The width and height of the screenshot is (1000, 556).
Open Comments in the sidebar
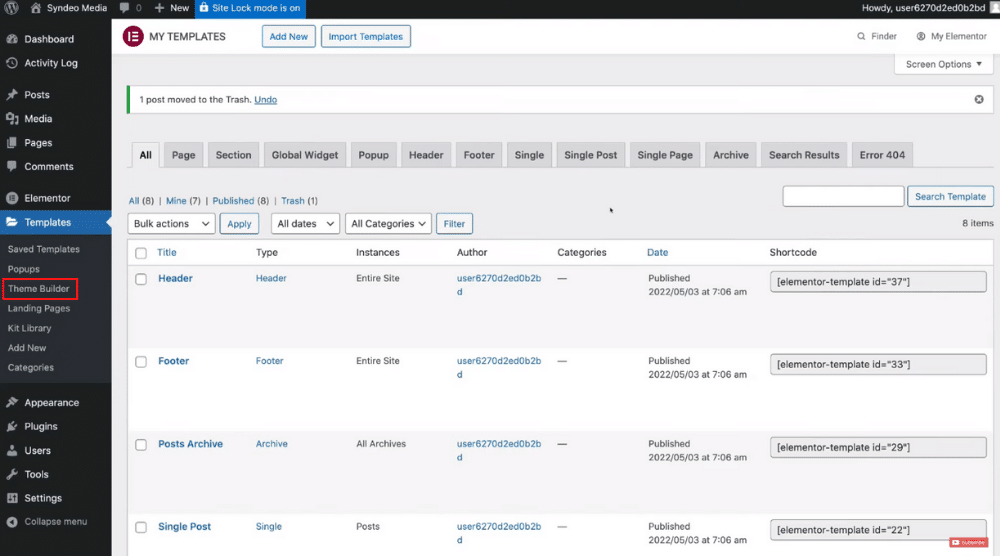49,166
